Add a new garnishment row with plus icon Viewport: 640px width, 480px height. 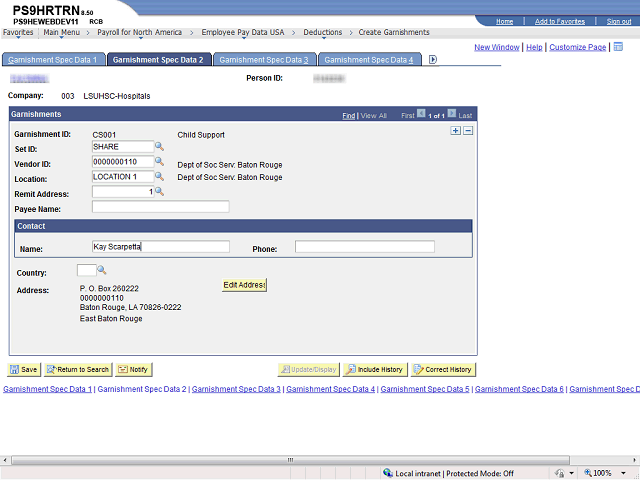[x=456, y=131]
